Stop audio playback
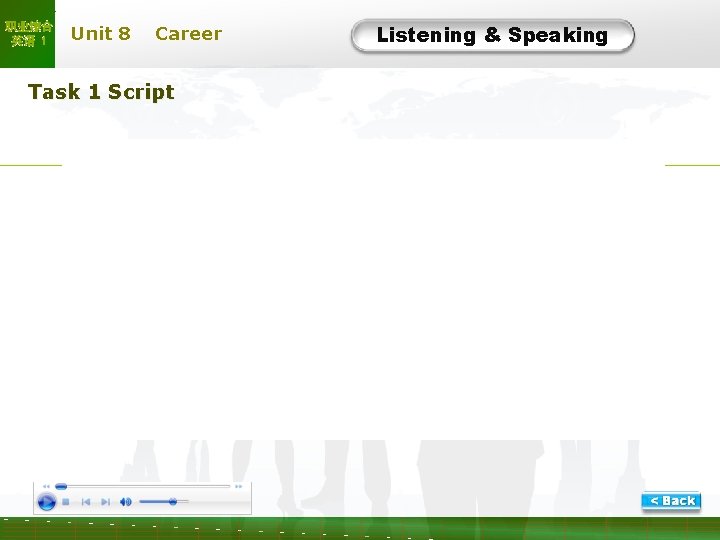This screenshot has height=540, width=720. coord(66,502)
